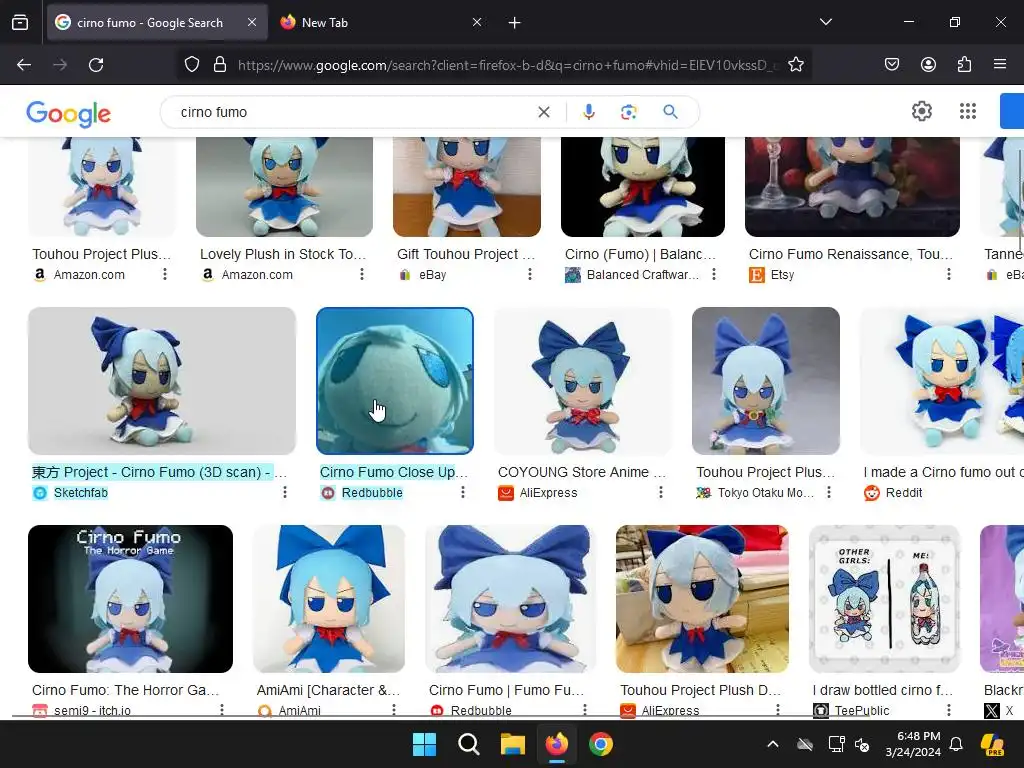Image resolution: width=1024 pixels, height=768 pixels.
Task: Open options for Sketchfab Cirno result
Action: tap(285, 492)
